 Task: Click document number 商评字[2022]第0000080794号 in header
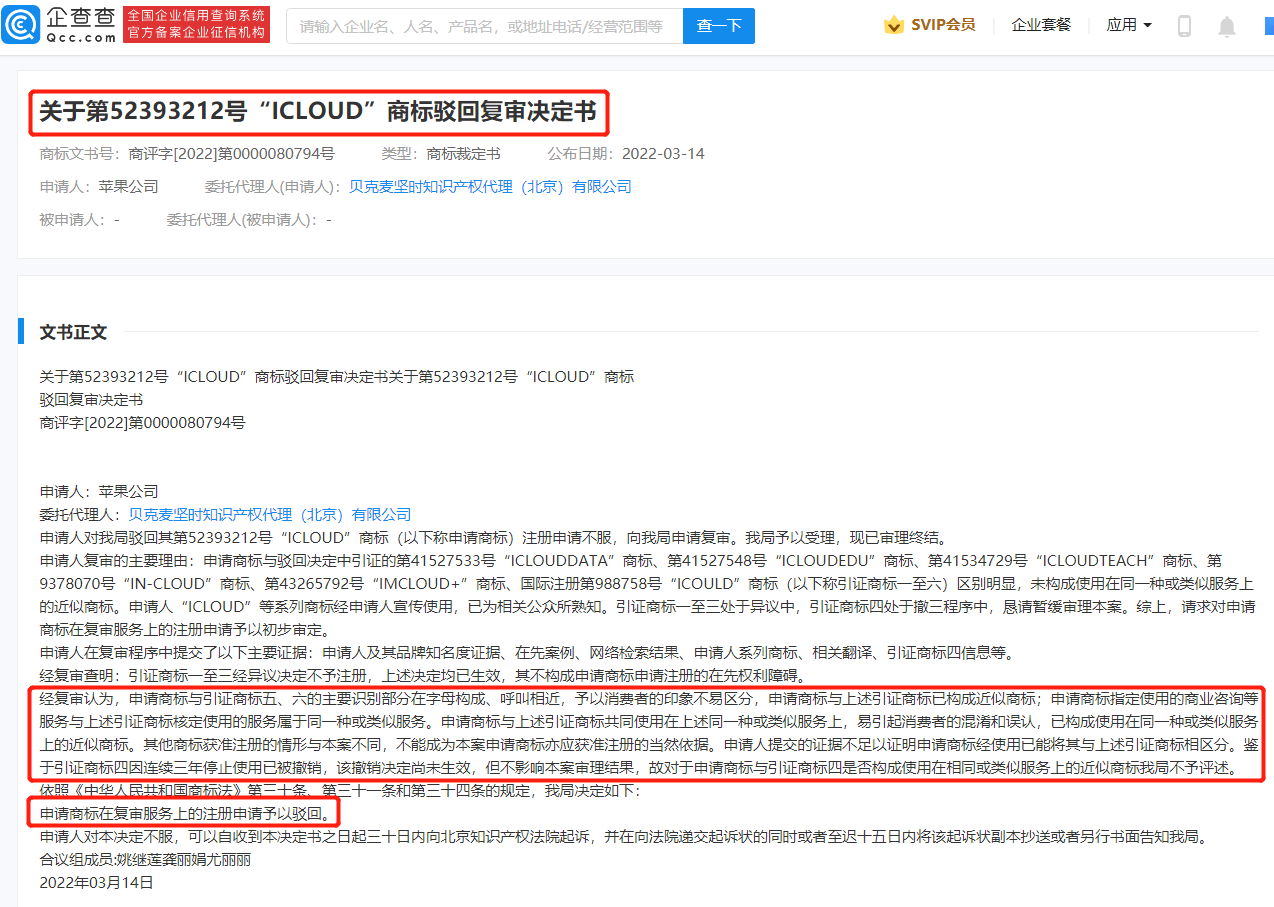point(232,154)
